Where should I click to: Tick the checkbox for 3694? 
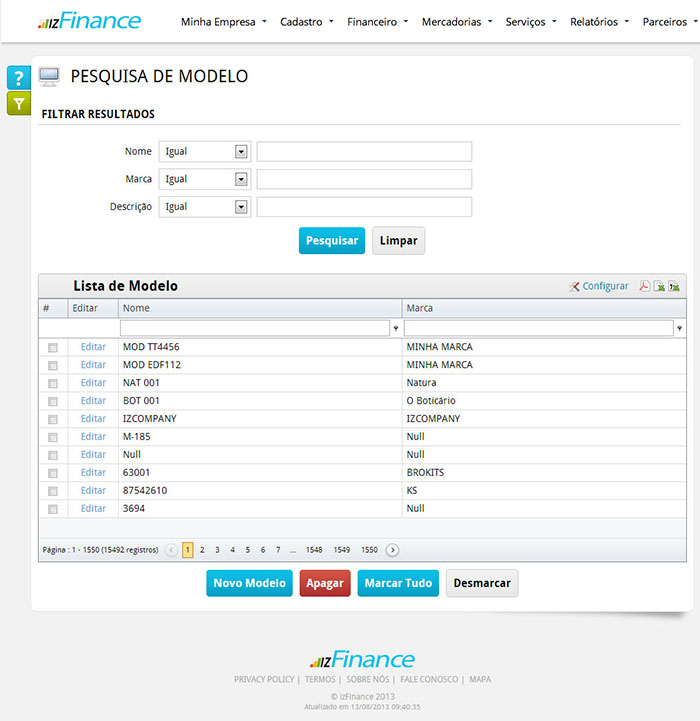tap(53, 509)
